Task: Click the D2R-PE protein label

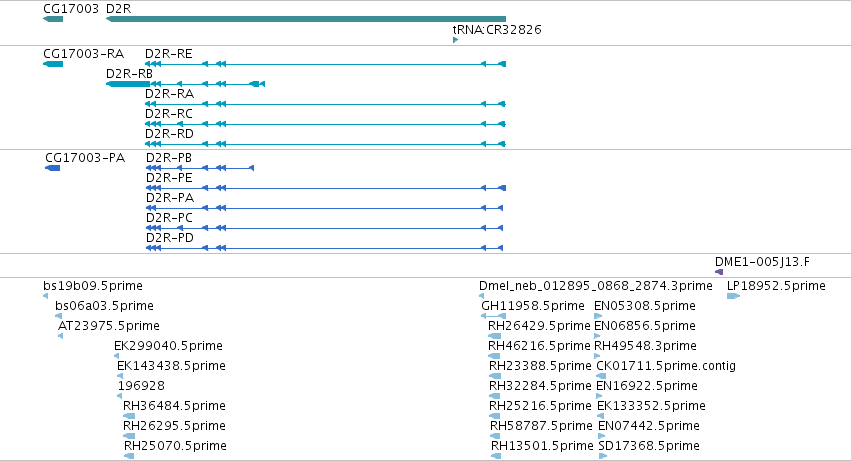Action: click(169, 178)
